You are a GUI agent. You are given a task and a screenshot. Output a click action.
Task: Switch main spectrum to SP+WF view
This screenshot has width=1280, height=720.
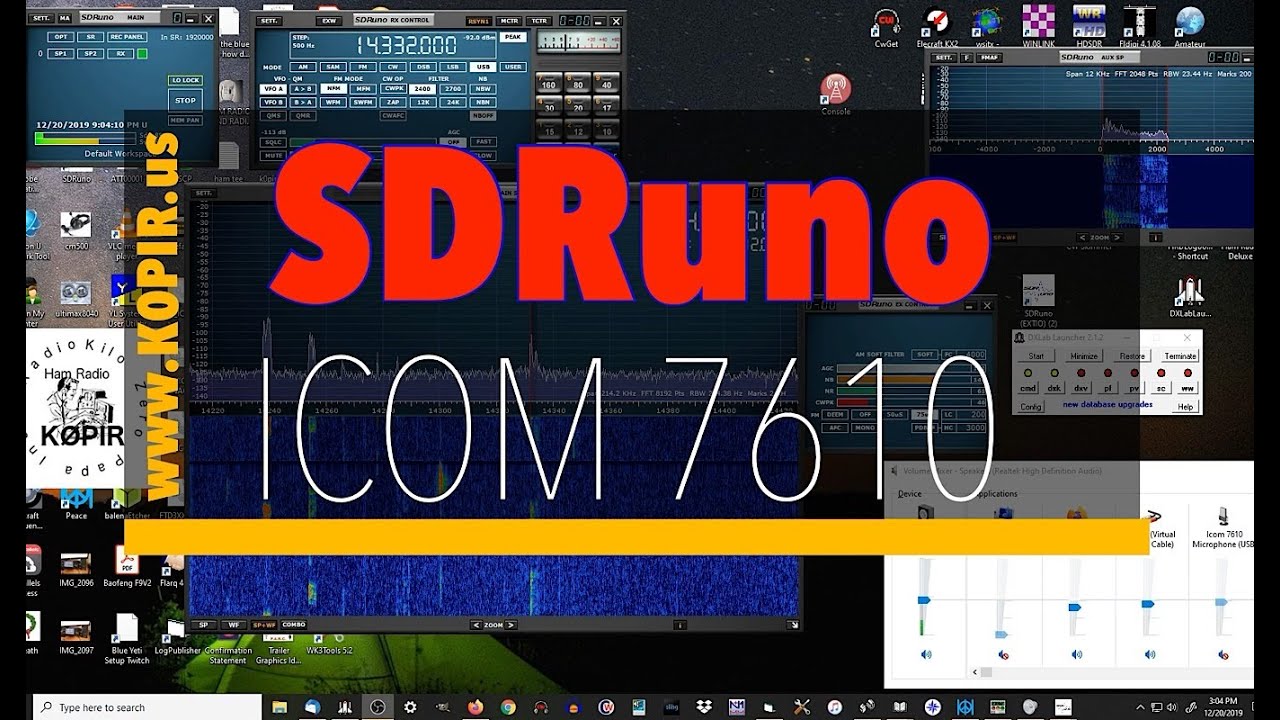click(264, 624)
